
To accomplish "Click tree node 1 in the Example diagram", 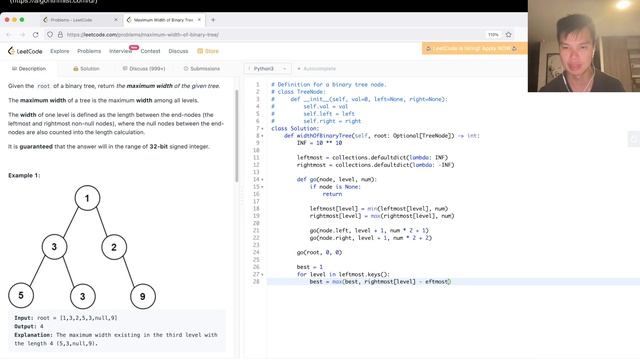I will click(x=87, y=198).
